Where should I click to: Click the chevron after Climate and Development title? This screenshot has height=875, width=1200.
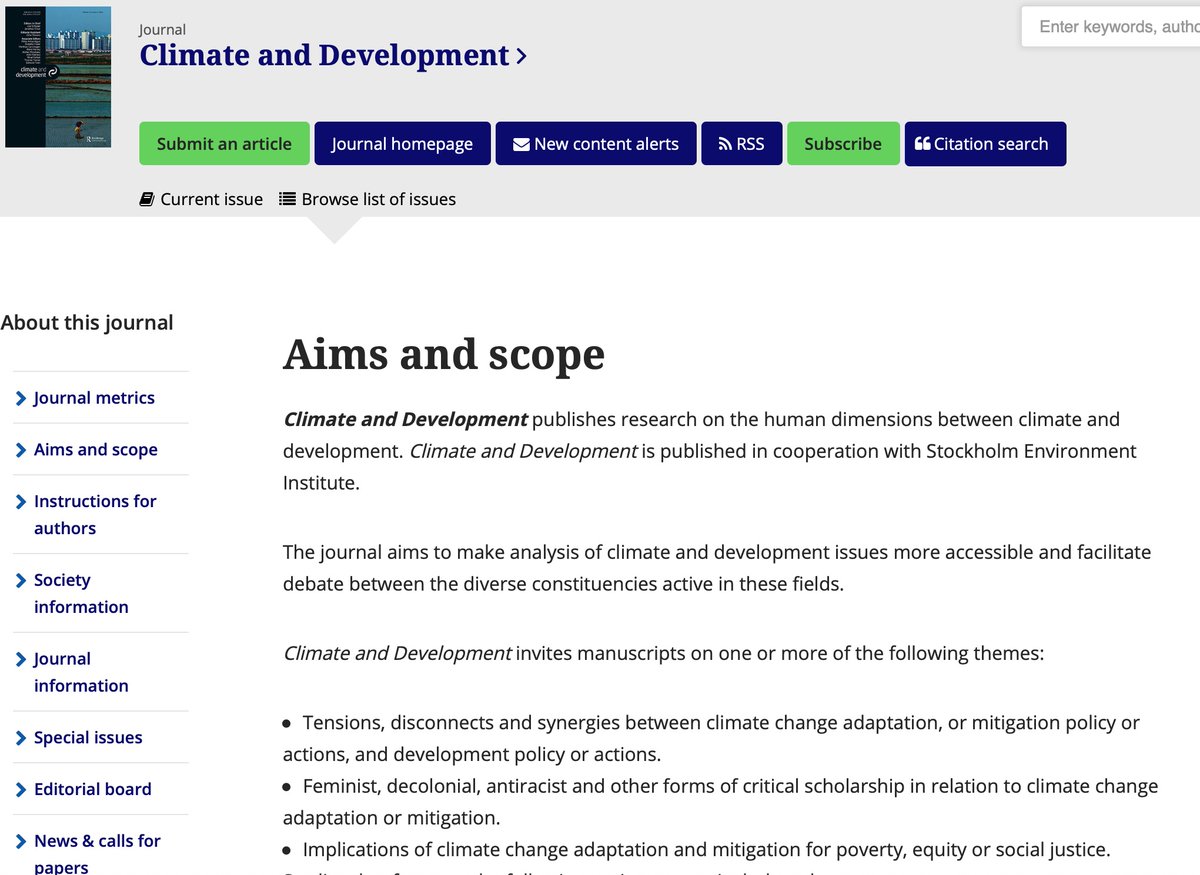(x=521, y=57)
